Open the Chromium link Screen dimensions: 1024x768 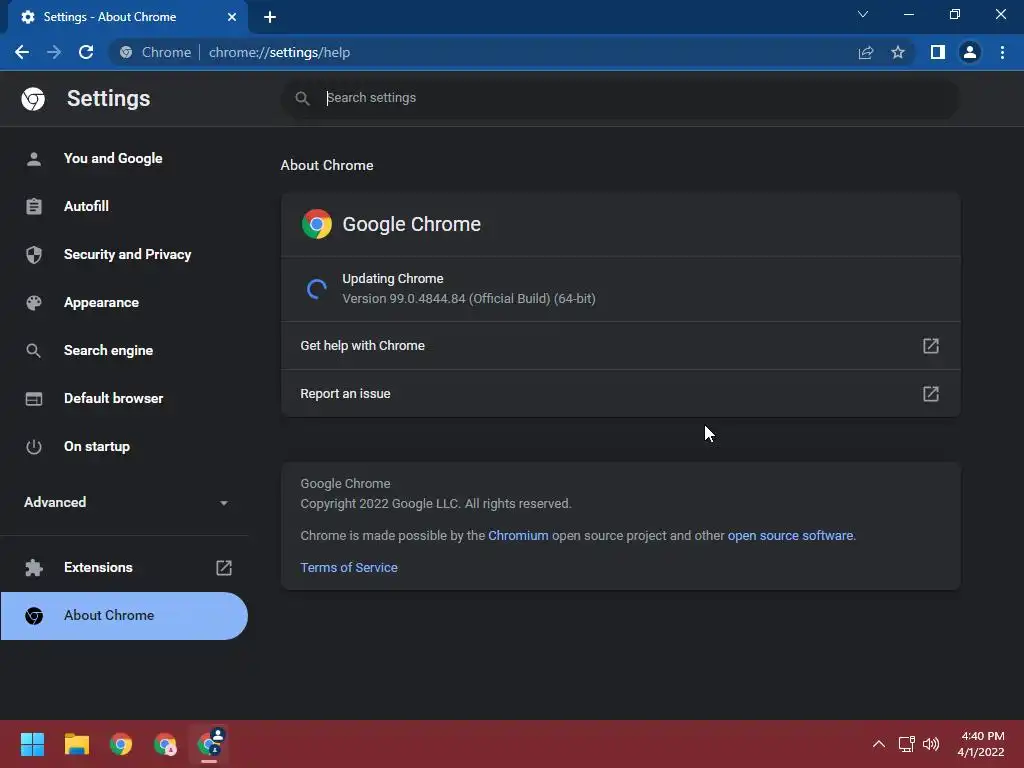tap(518, 536)
